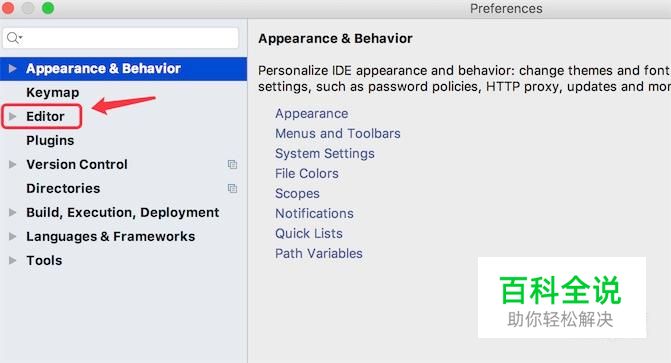Select Keymap in settings tree
671x363 pixels.
click(x=53, y=93)
